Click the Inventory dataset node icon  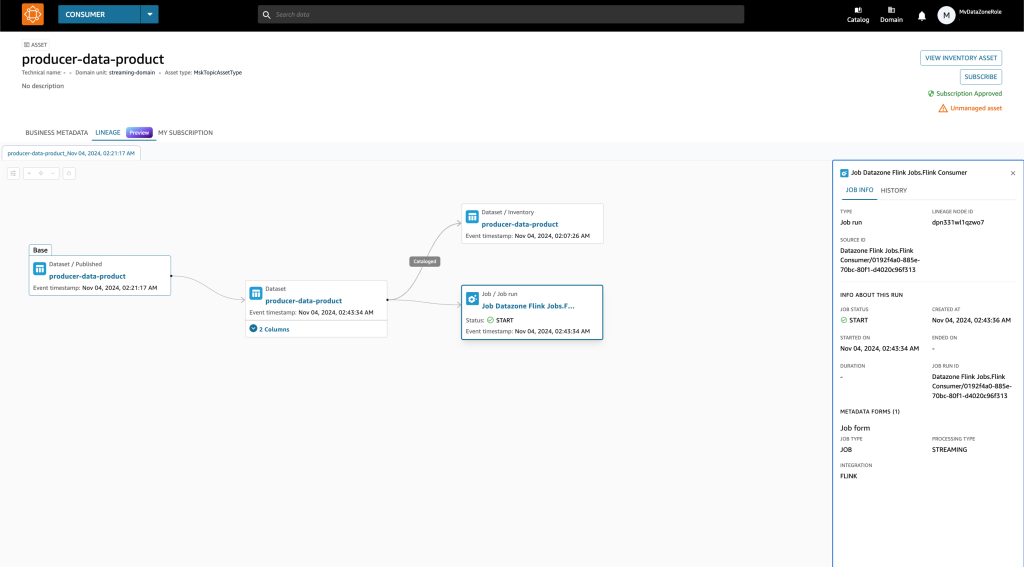point(472,217)
